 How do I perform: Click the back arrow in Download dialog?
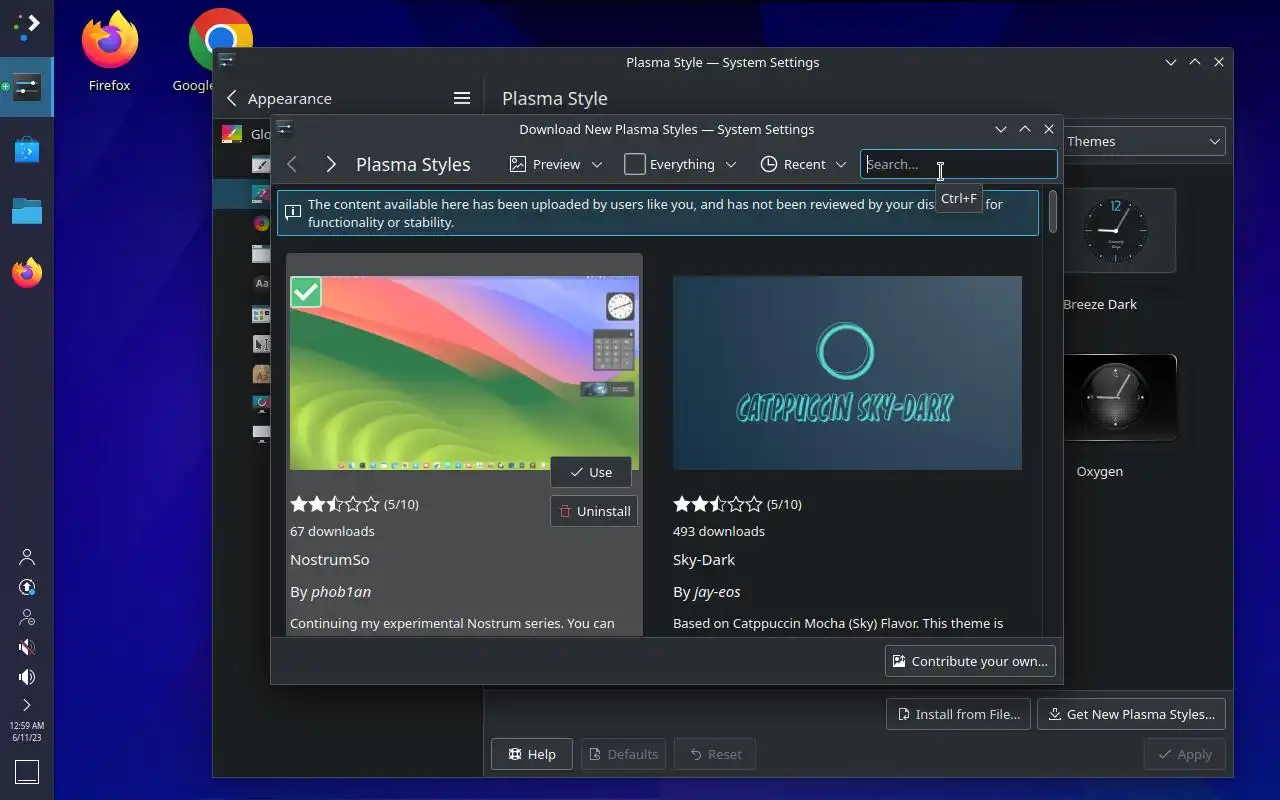pos(292,164)
